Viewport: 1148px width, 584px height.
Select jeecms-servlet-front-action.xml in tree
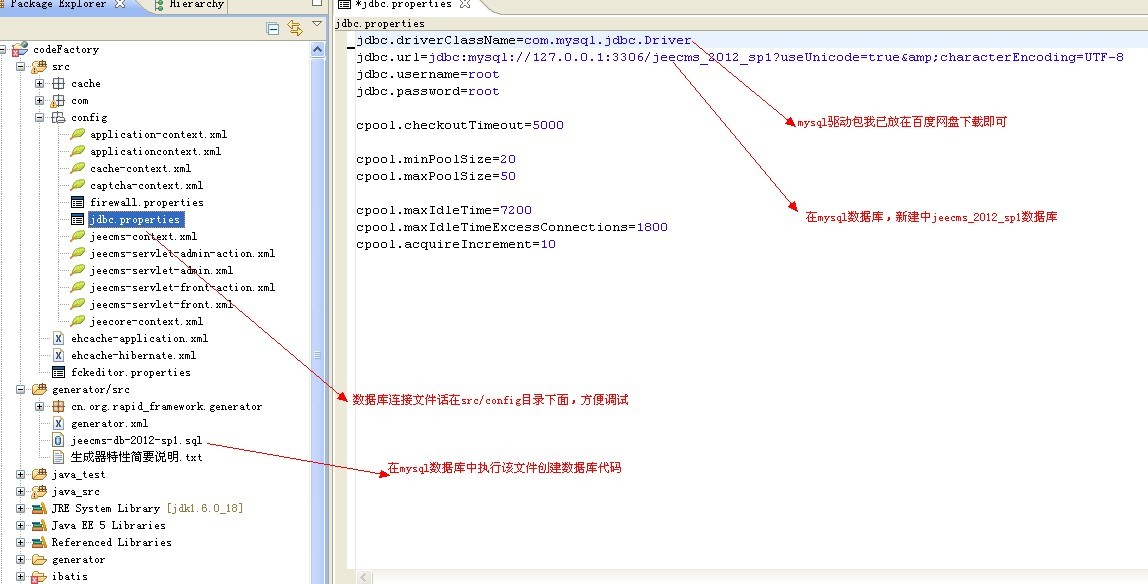[x=182, y=287]
